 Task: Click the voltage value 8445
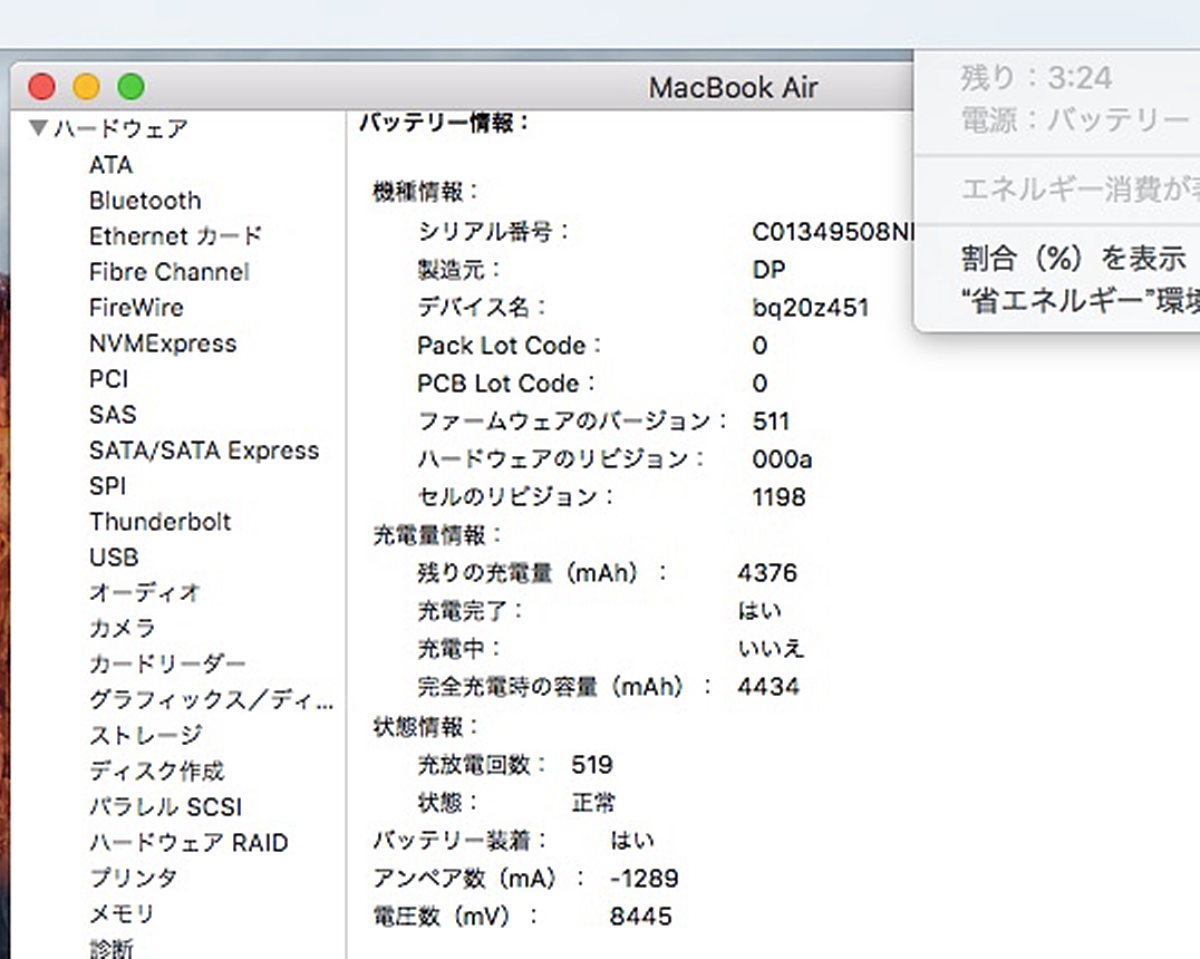(641, 916)
